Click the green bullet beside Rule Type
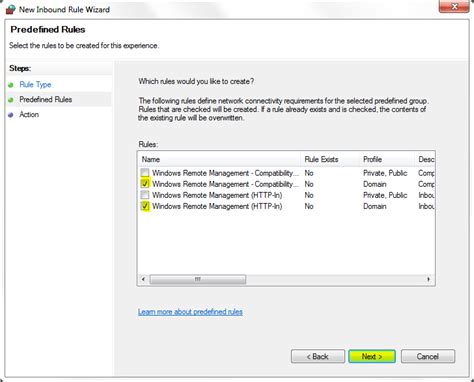 click(x=11, y=85)
